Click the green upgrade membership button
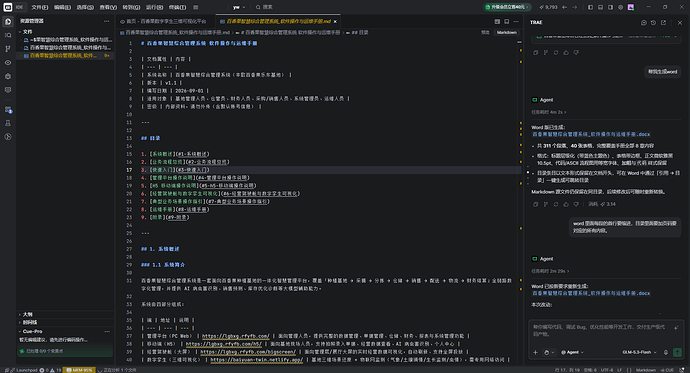Screen dimensions: 690x373 507,7
